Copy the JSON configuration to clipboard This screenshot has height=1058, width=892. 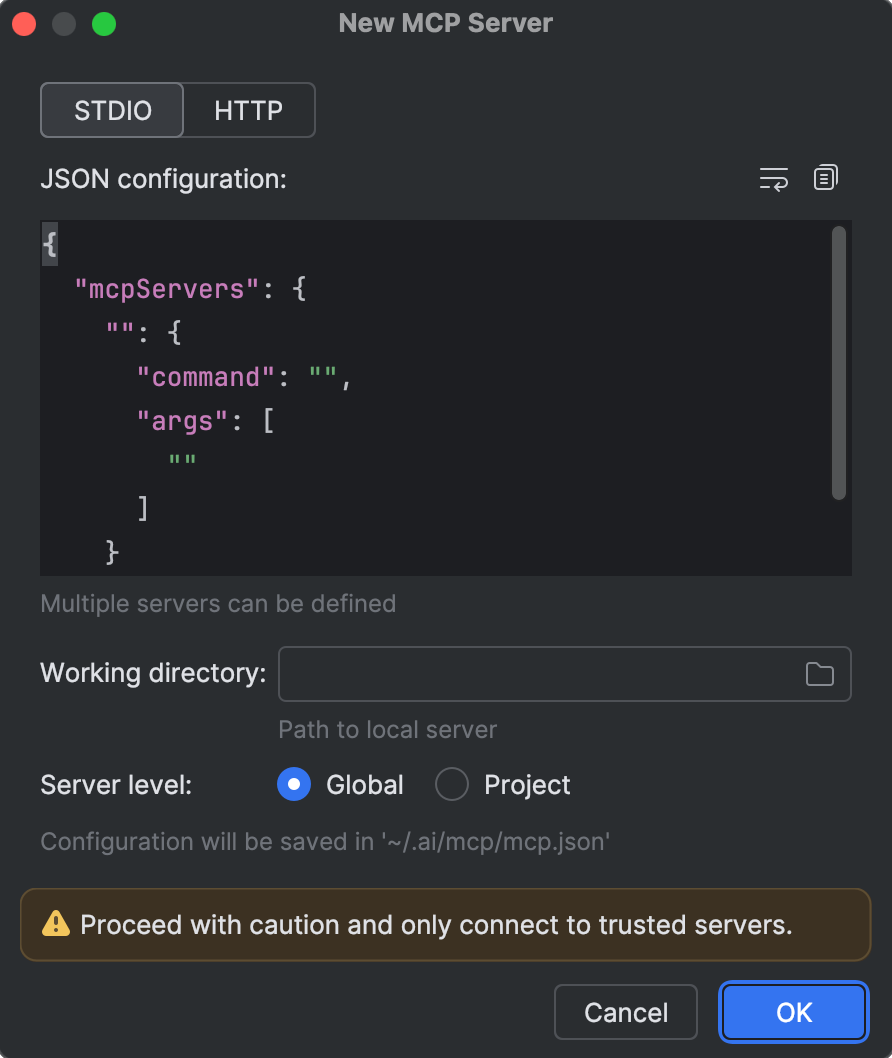click(825, 178)
